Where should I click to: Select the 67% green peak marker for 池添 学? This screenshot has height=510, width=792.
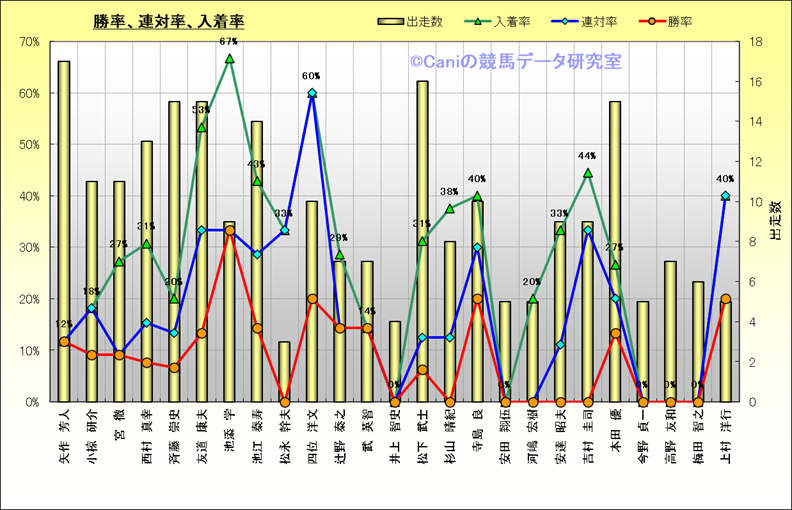pyautogui.click(x=229, y=59)
